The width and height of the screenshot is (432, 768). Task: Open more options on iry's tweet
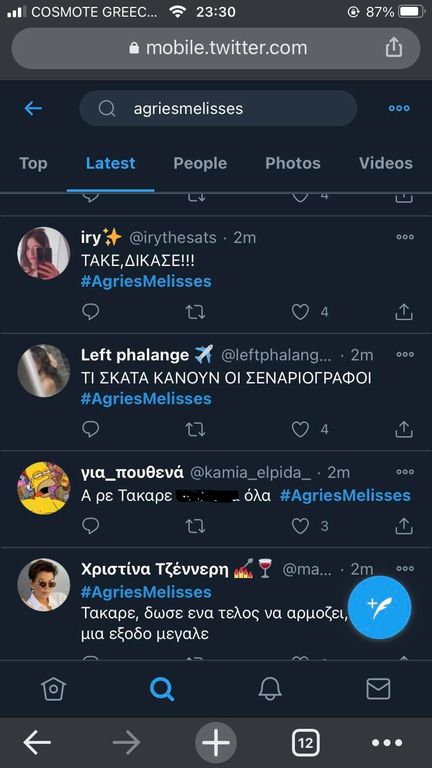point(405,237)
